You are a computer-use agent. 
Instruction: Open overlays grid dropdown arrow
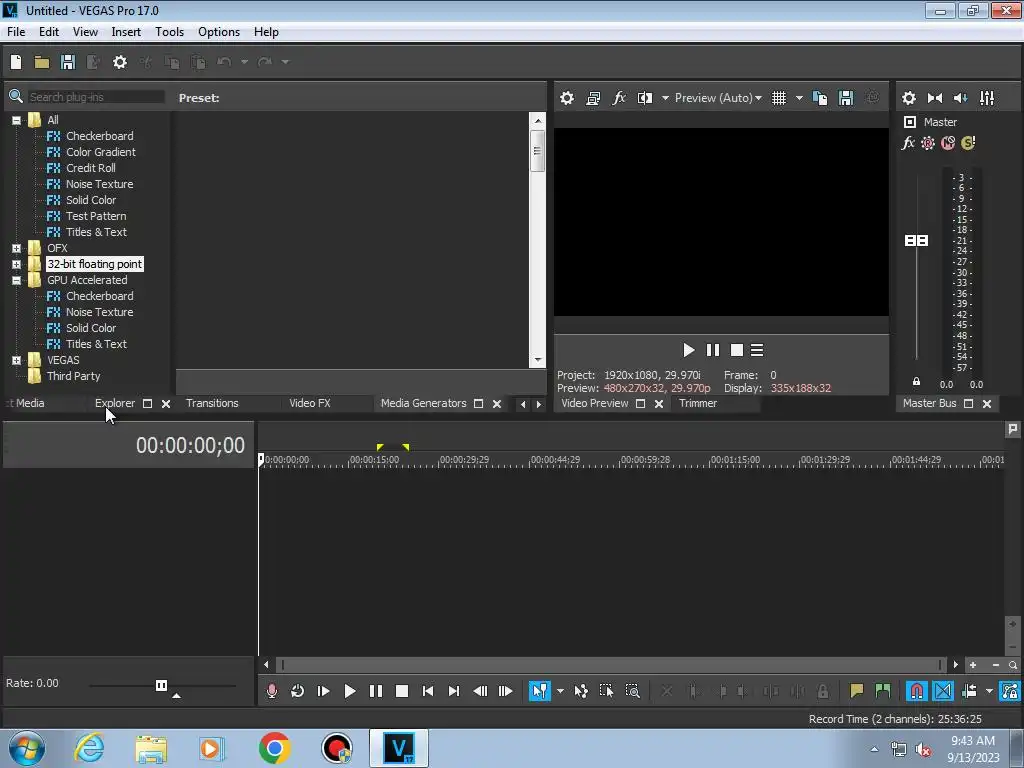pos(799,98)
